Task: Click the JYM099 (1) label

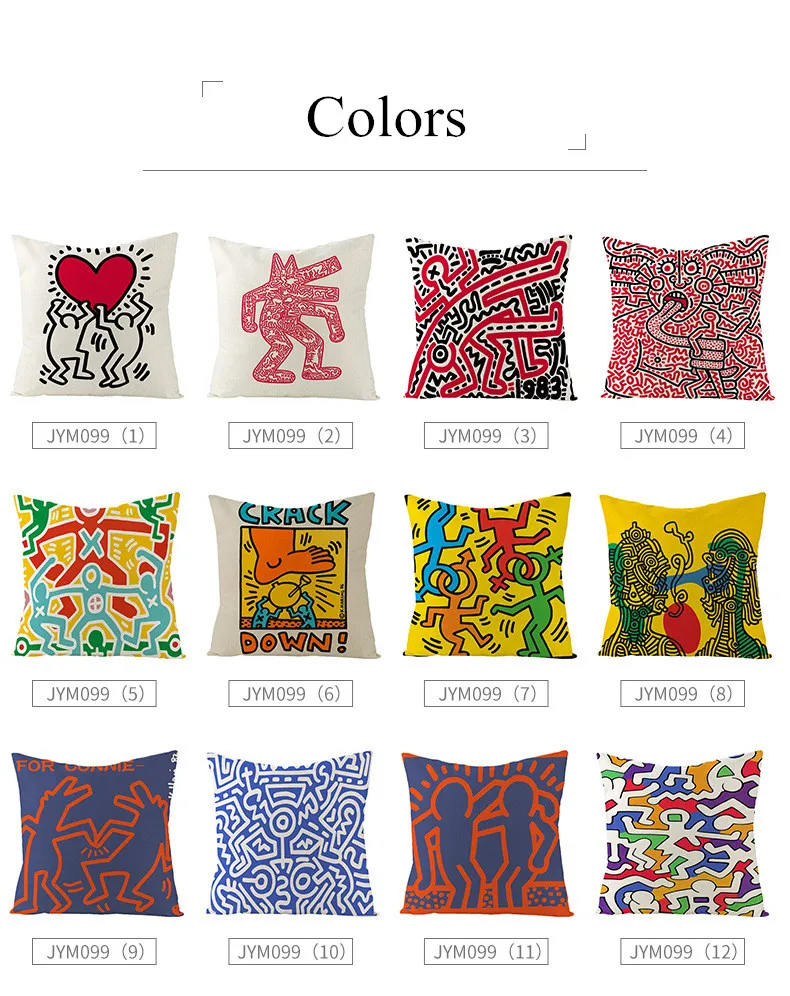Action: [95, 436]
